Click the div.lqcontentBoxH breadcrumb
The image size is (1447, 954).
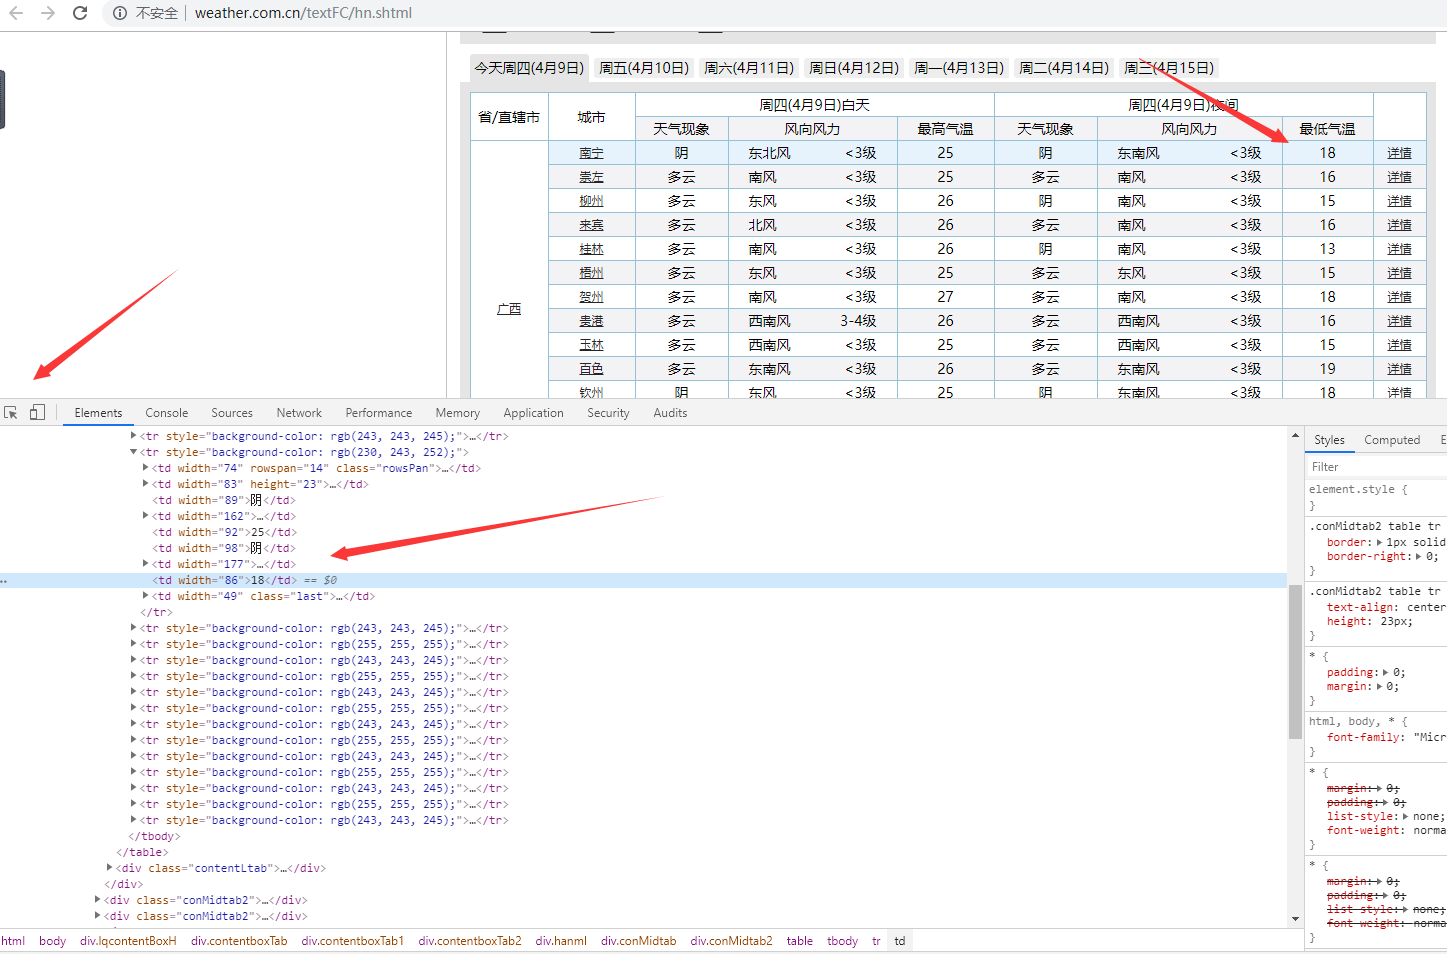tap(128, 941)
